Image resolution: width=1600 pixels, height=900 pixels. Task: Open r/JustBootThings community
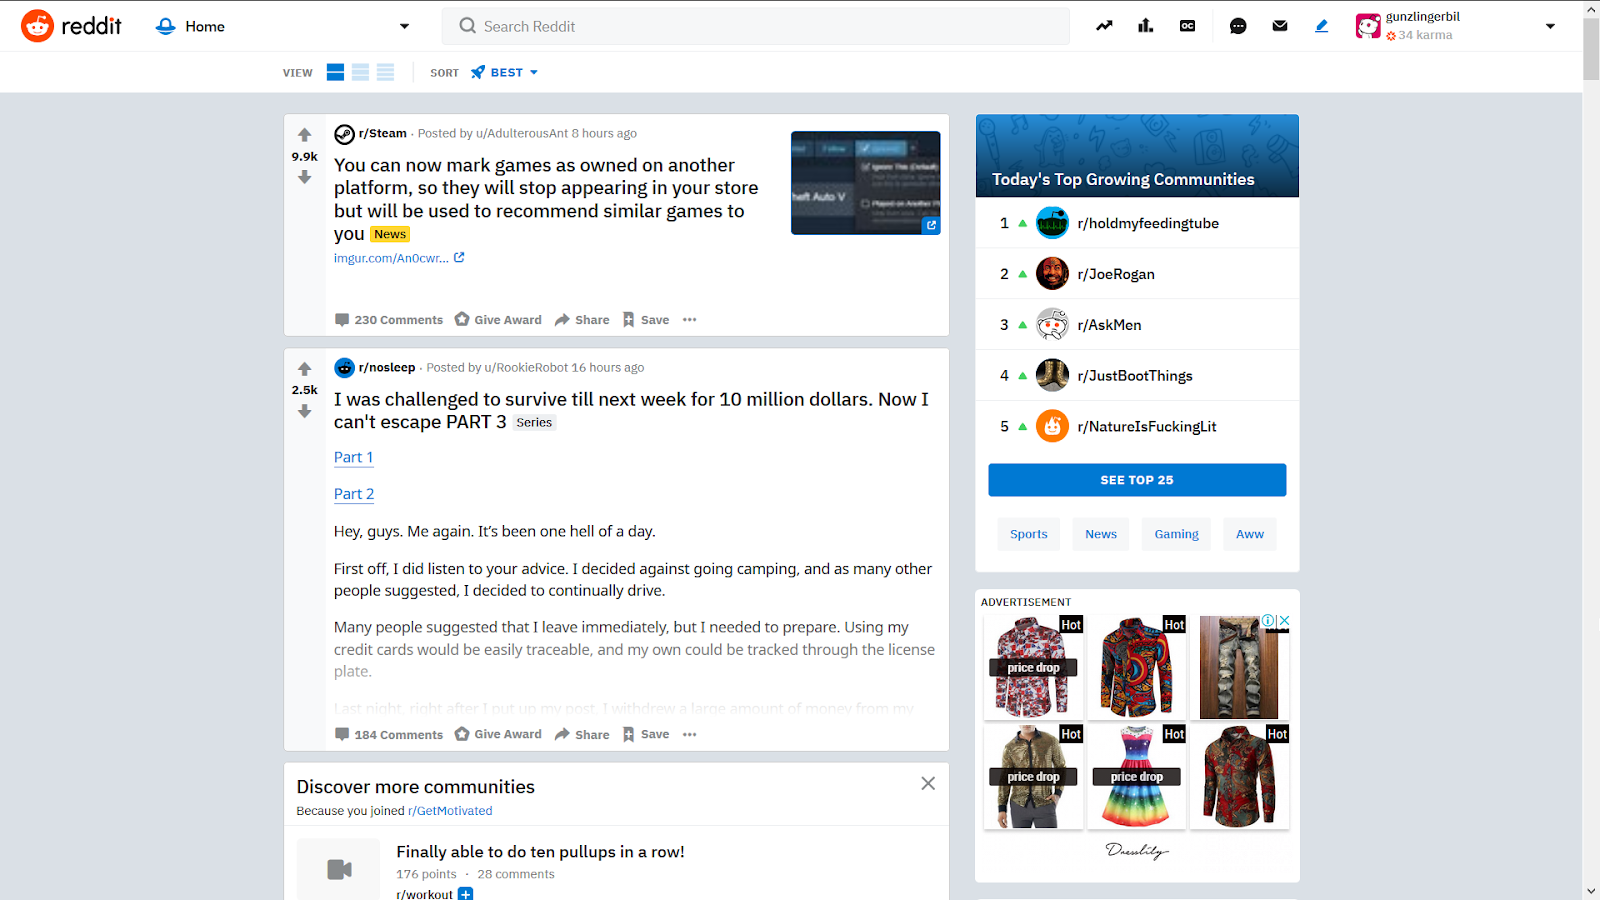[1137, 376]
